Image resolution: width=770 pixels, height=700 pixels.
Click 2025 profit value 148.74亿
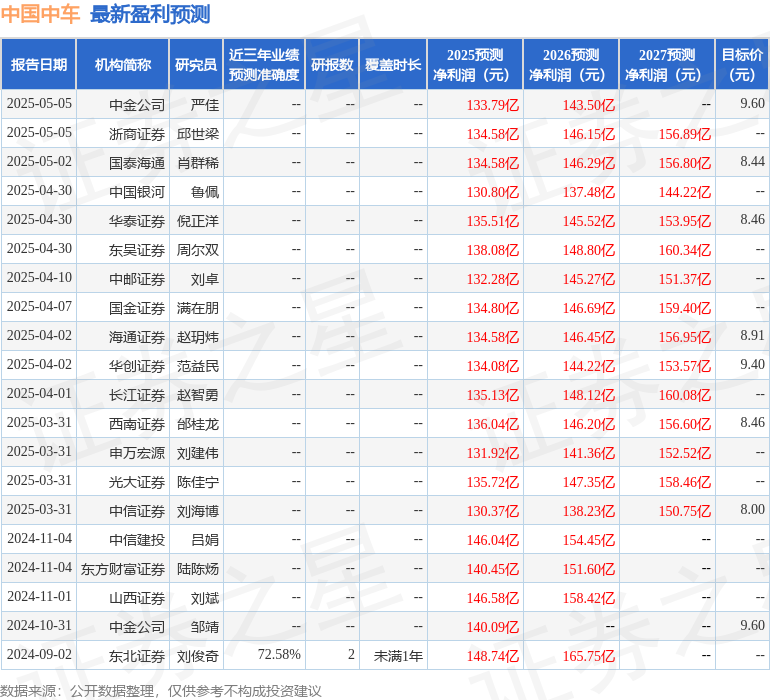coord(493,656)
